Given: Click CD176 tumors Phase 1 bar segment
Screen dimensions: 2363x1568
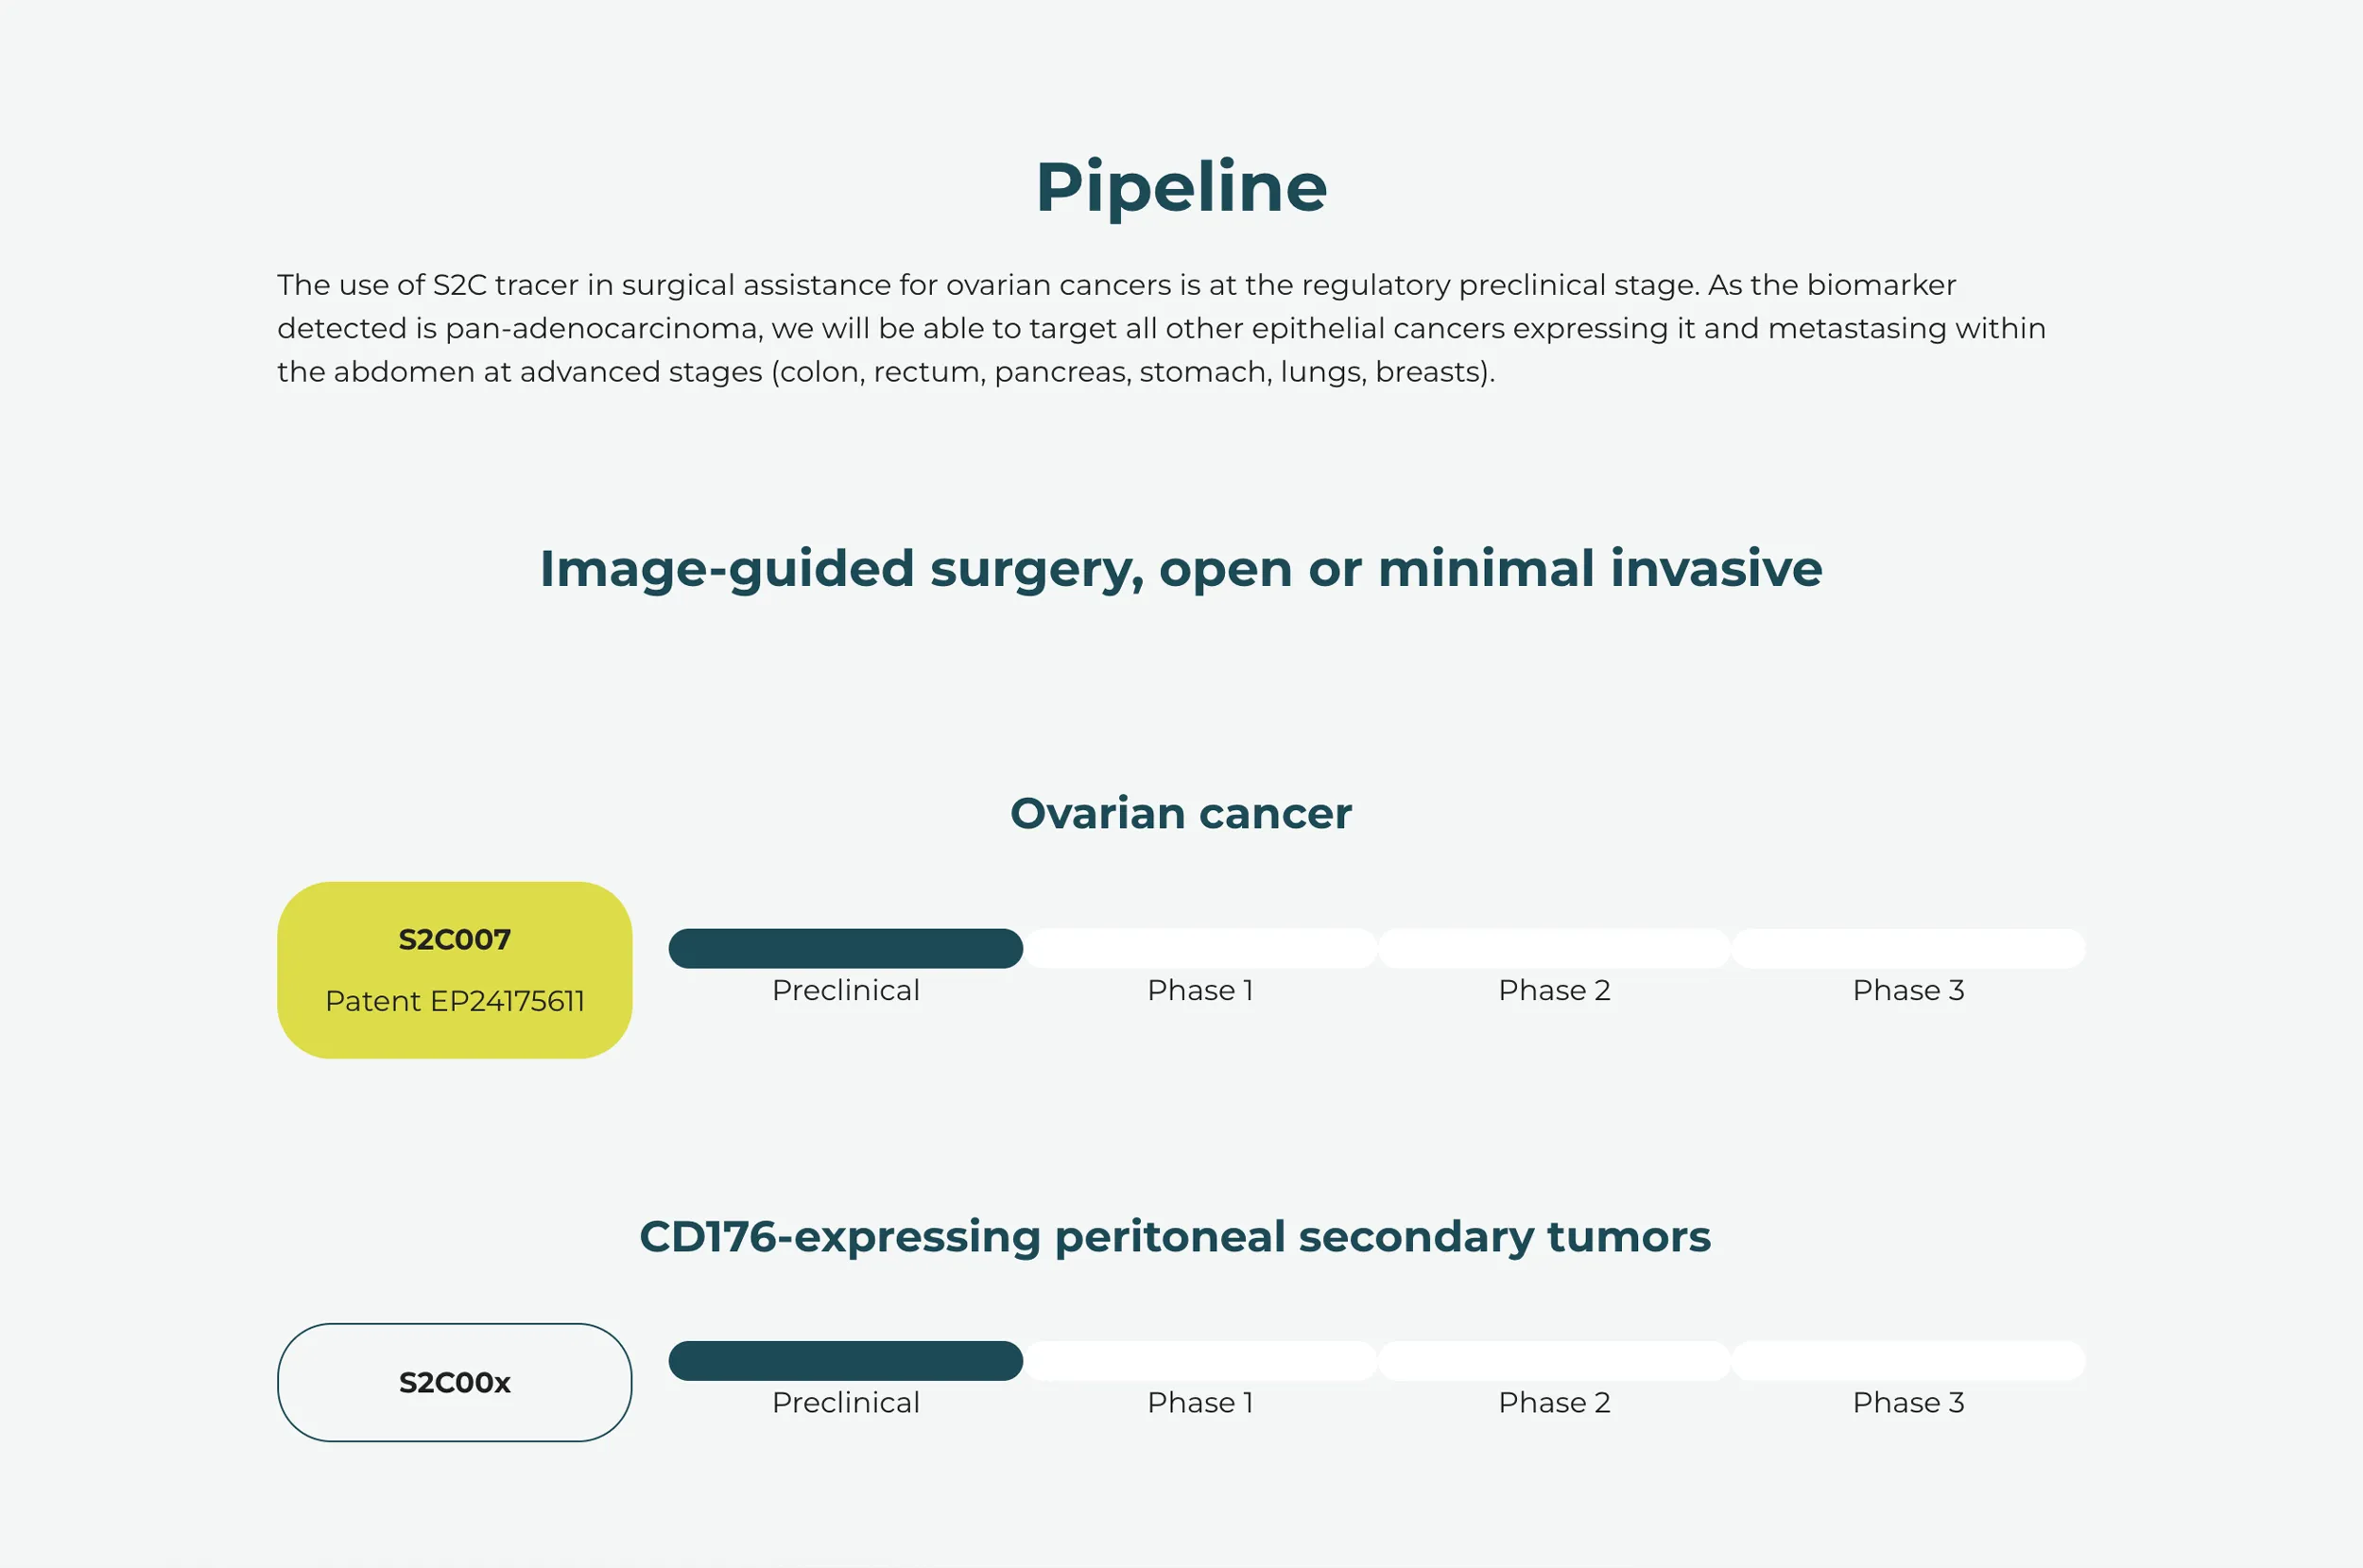Looking at the screenshot, I should coord(1200,1361).
